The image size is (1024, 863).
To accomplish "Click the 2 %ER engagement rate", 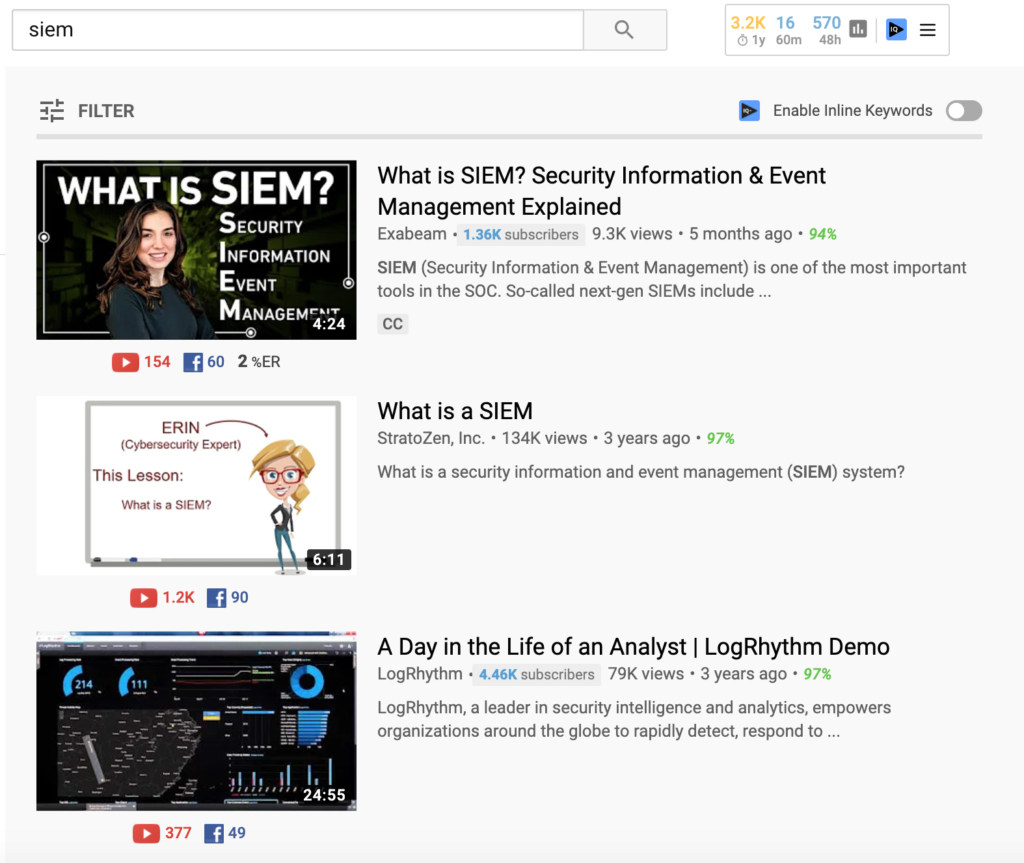I will point(259,362).
